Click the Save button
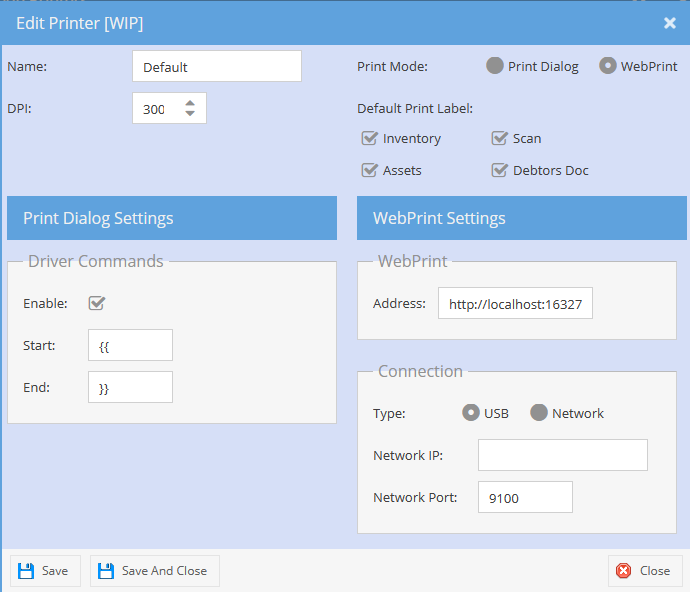This screenshot has width=690, height=592. (x=45, y=571)
